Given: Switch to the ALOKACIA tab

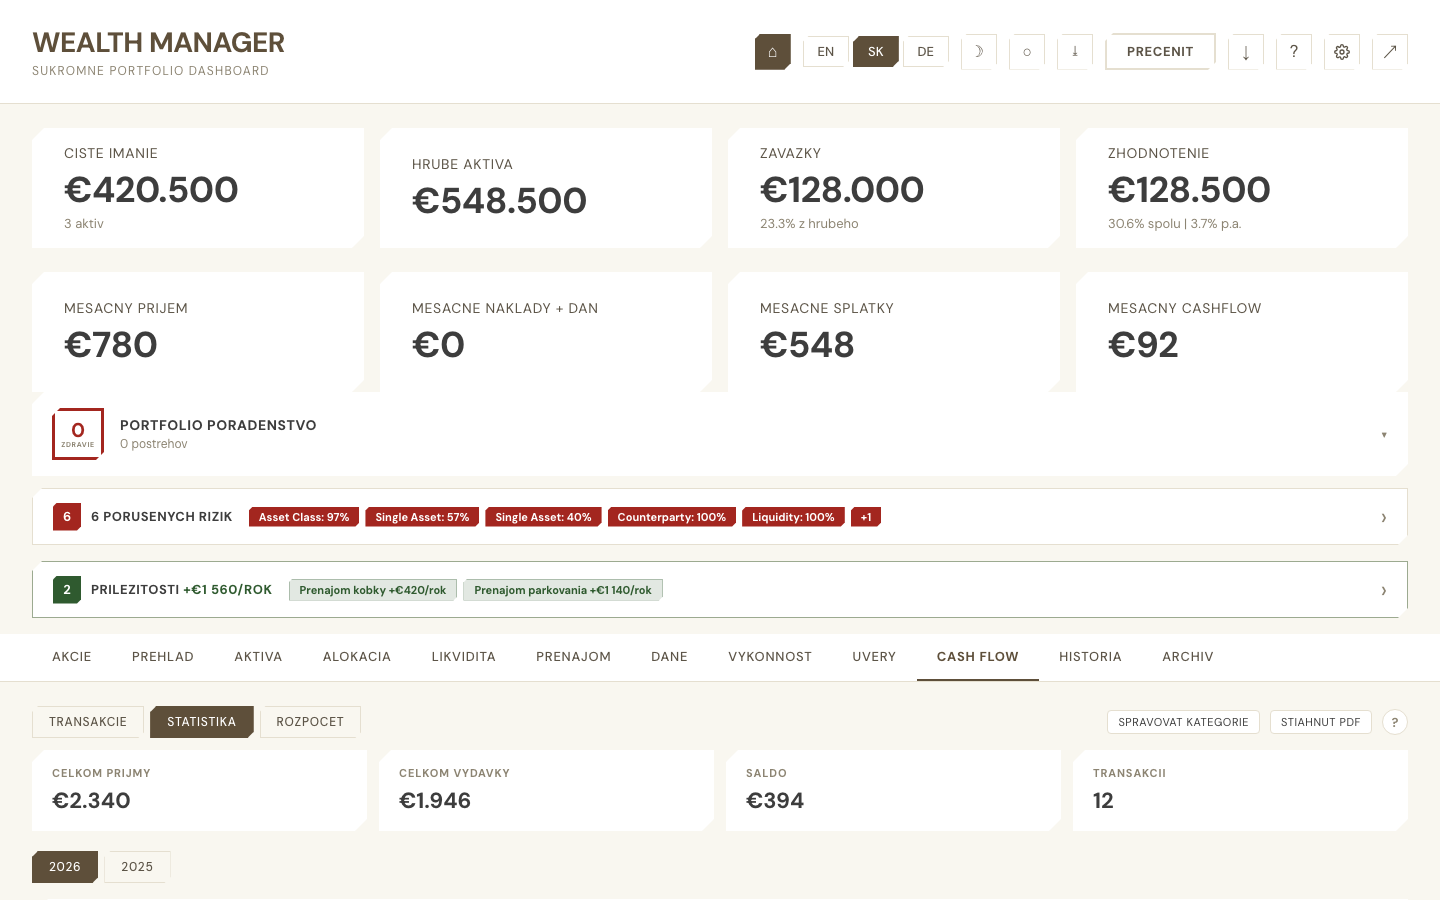Looking at the screenshot, I should [x=356, y=657].
